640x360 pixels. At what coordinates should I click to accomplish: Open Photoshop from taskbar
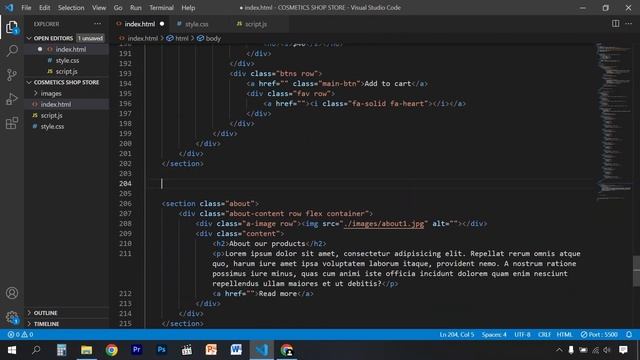(162, 350)
